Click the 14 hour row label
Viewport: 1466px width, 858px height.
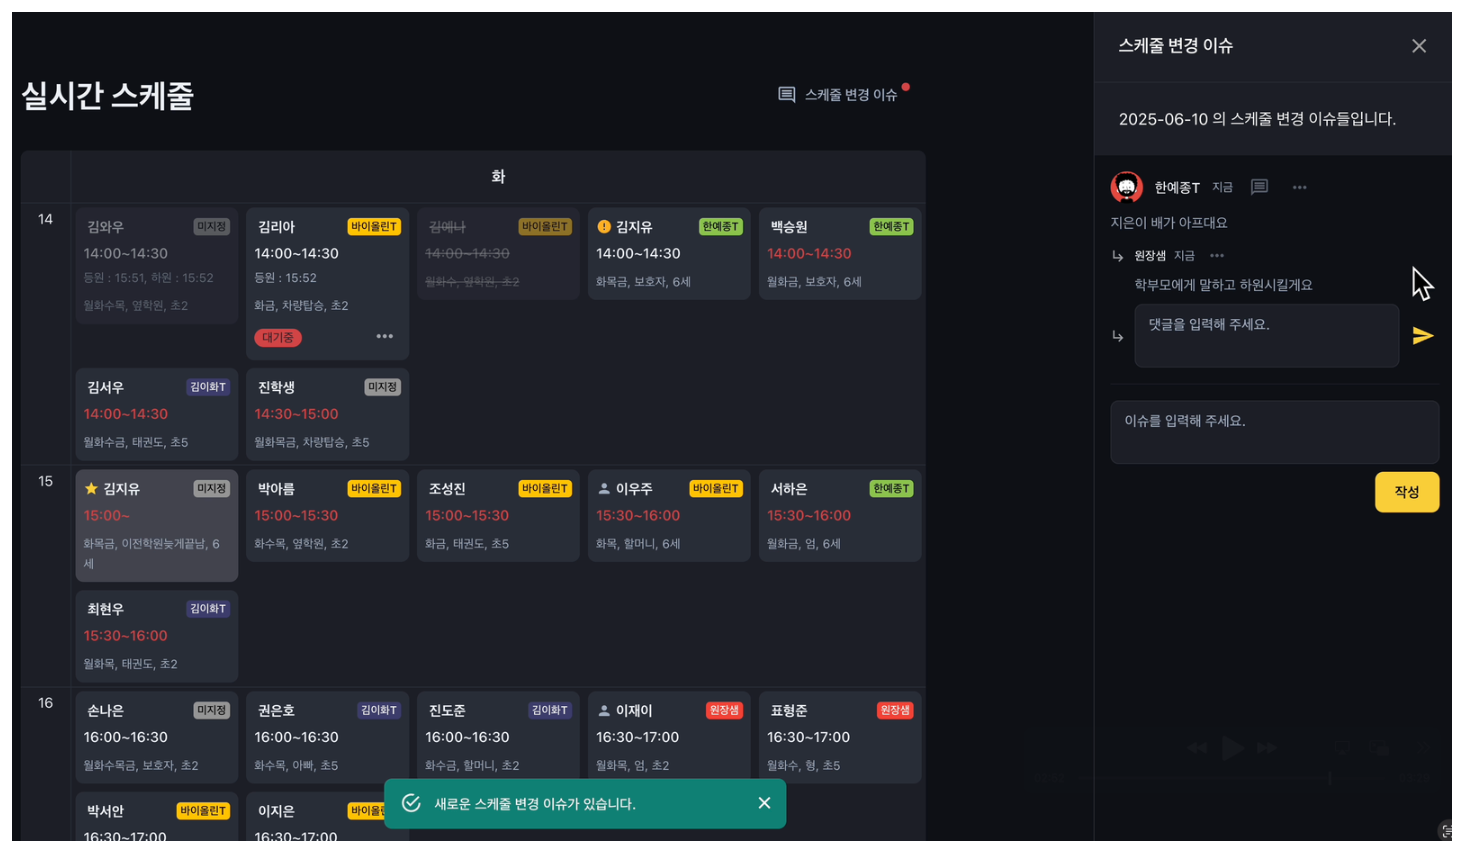pos(45,219)
